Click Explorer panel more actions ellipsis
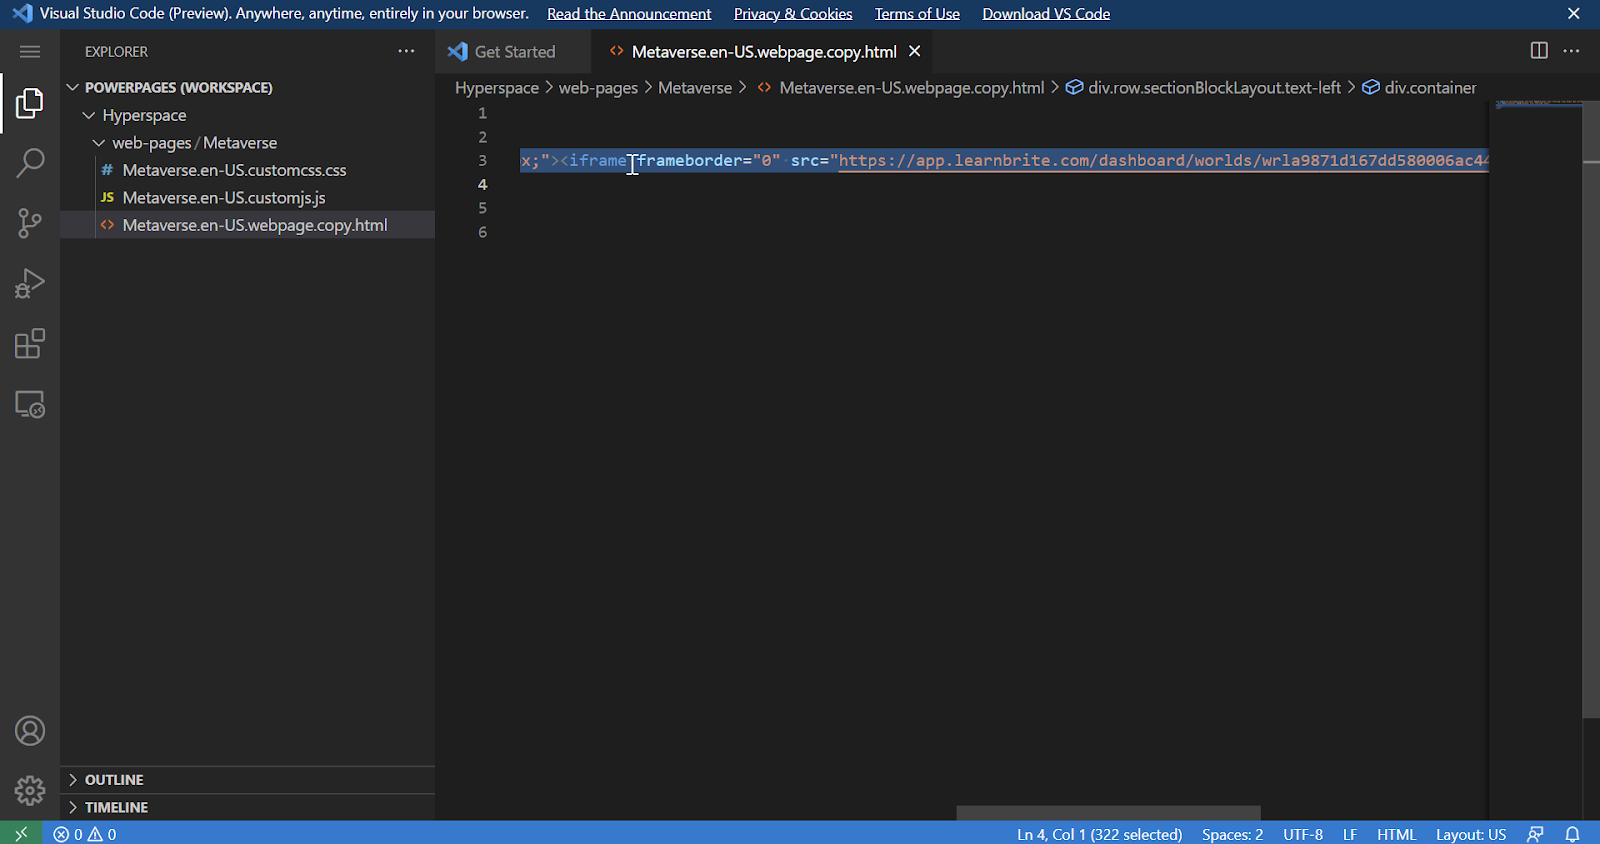Image resolution: width=1600 pixels, height=844 pixels. (406, 51)
